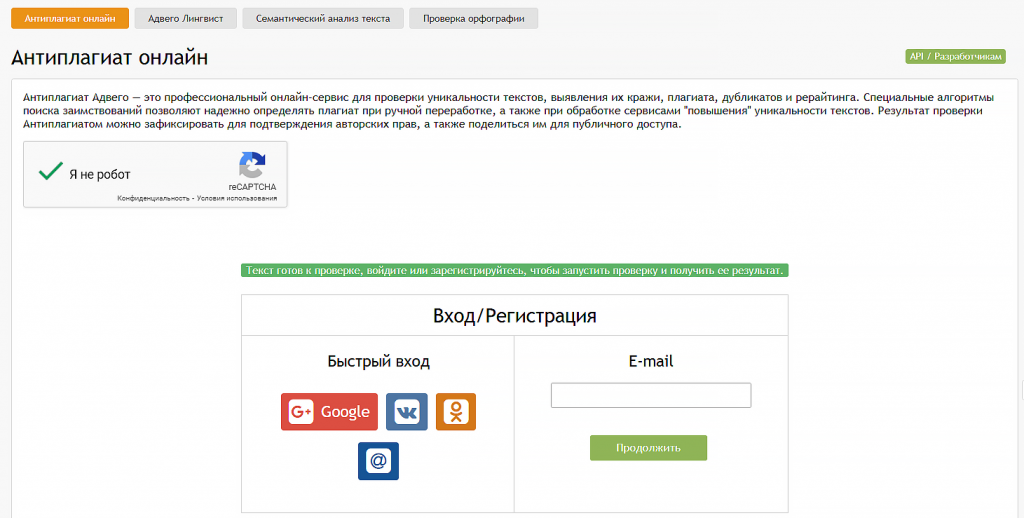Screen dimensions: 1024x518
Task: Go to the "Проверка орфографии" tab
Action: click(x=473, y=18)
